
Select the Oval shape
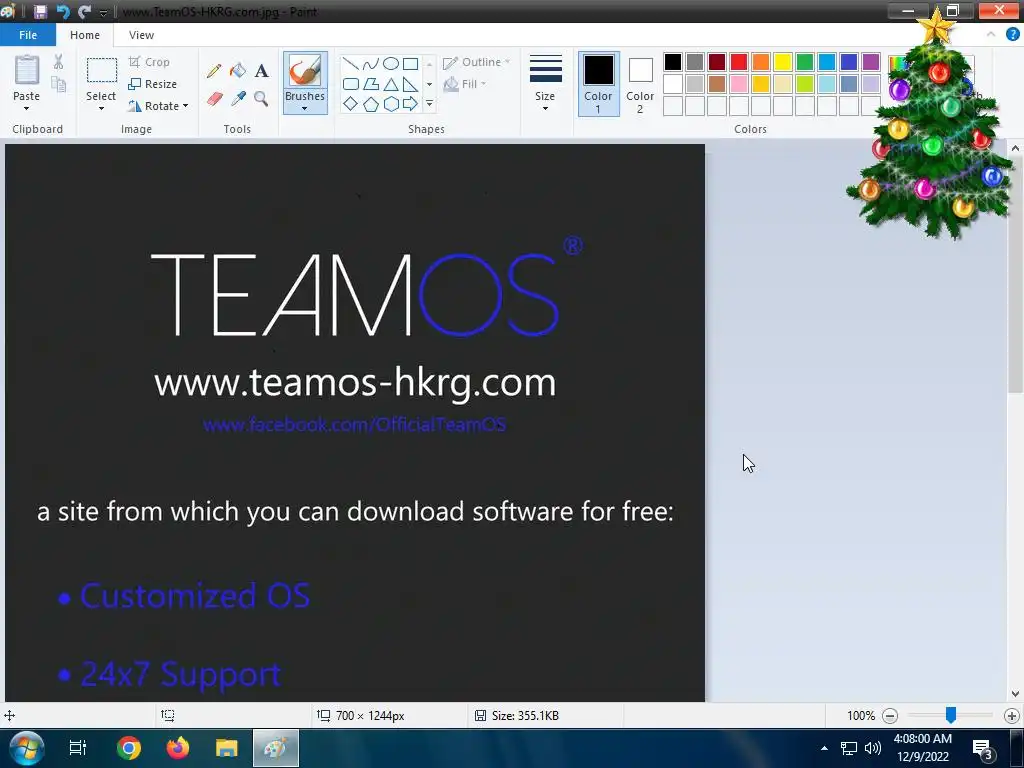coord(391,64)
